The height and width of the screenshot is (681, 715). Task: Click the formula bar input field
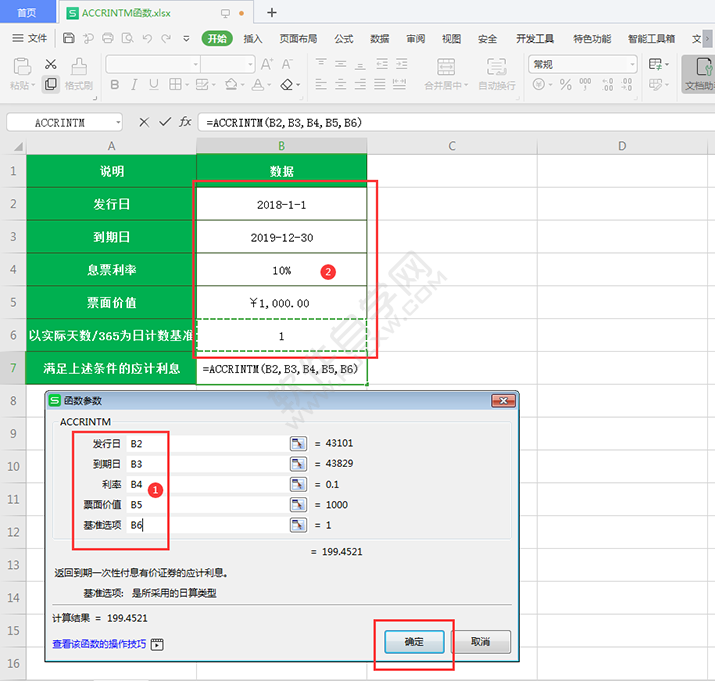456,122
